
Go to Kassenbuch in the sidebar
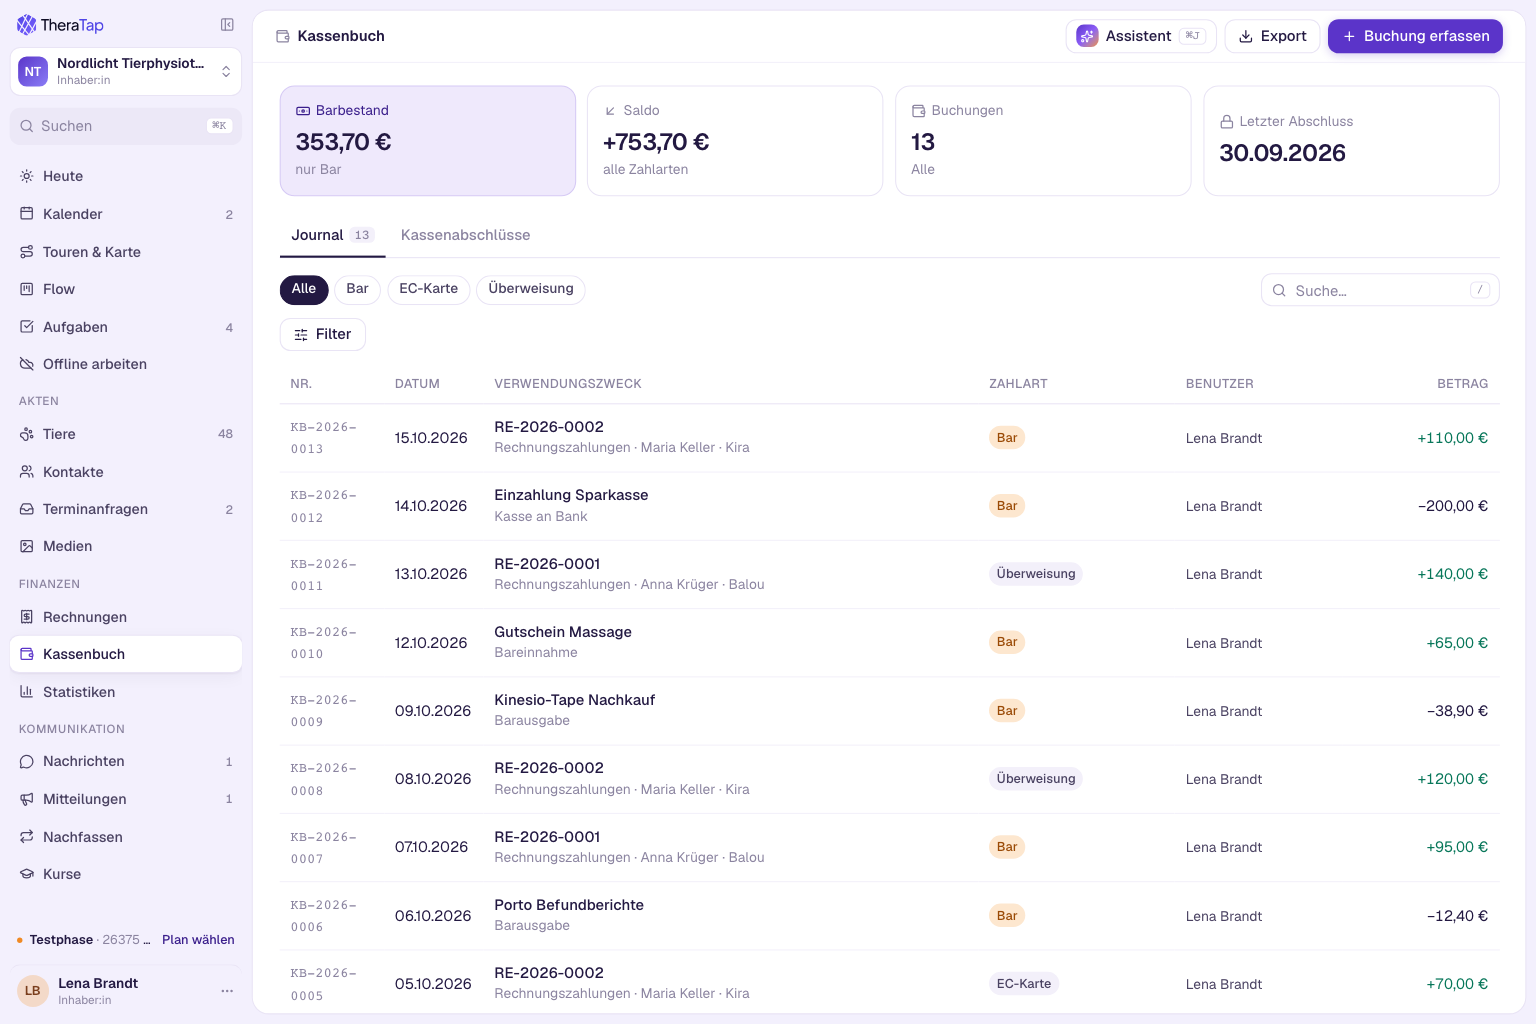coord(126,654)
